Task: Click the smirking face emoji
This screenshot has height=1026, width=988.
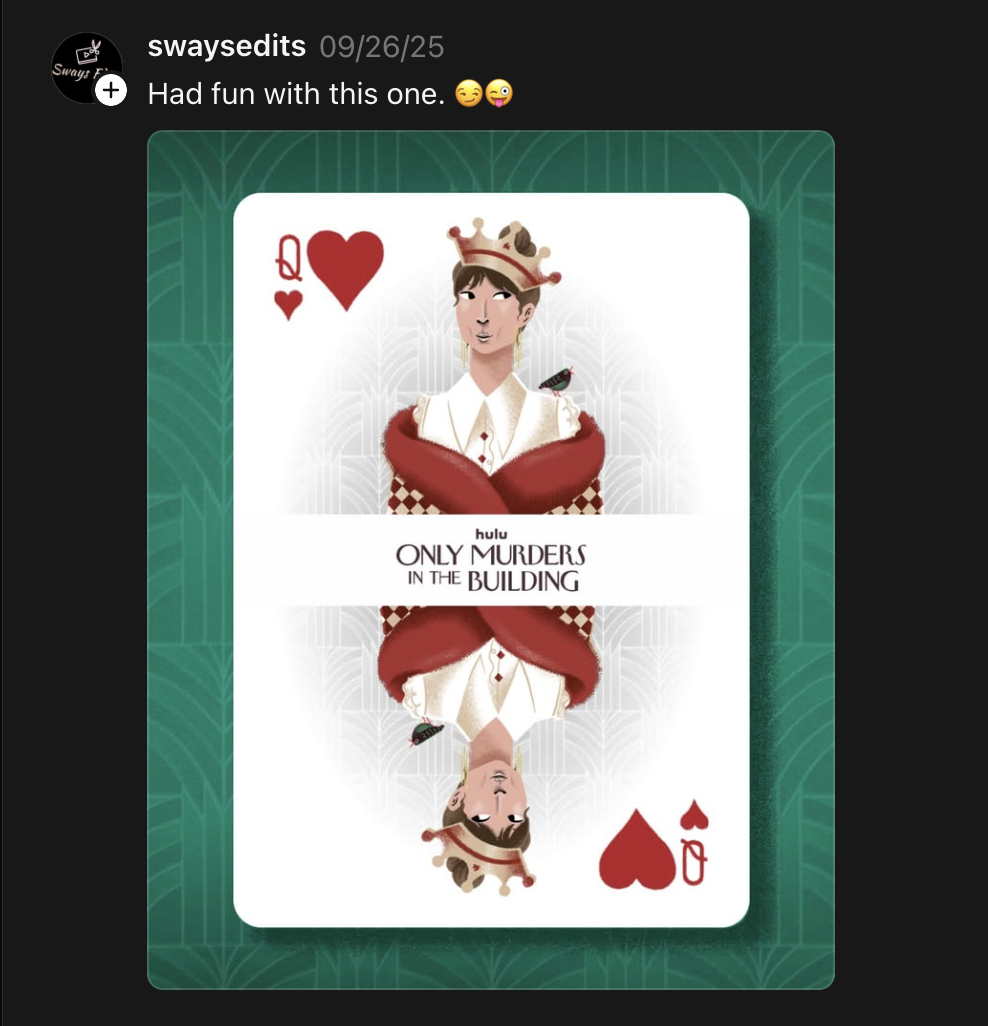Action: point(468,94)
